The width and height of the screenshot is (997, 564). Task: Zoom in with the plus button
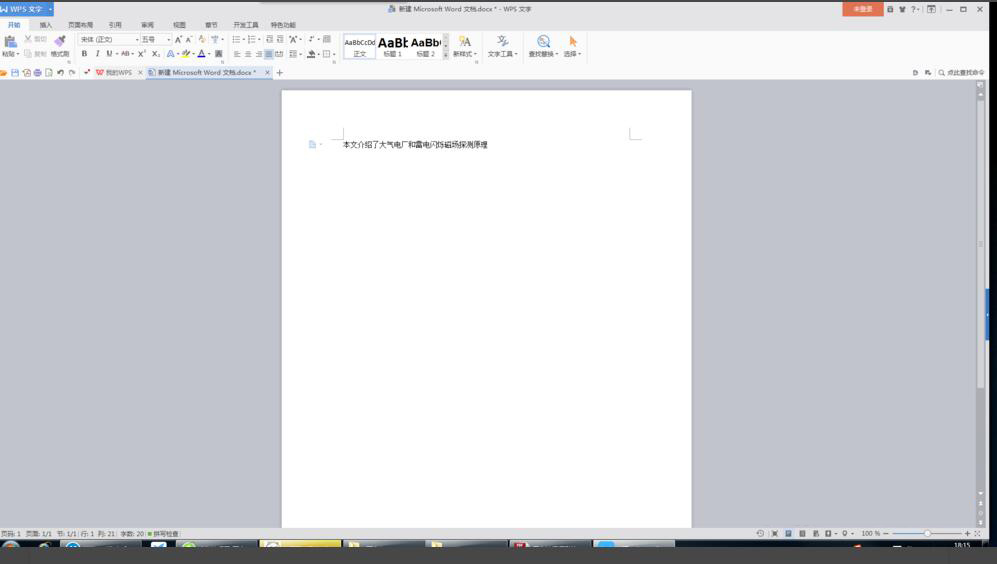[x=967, y=533]
